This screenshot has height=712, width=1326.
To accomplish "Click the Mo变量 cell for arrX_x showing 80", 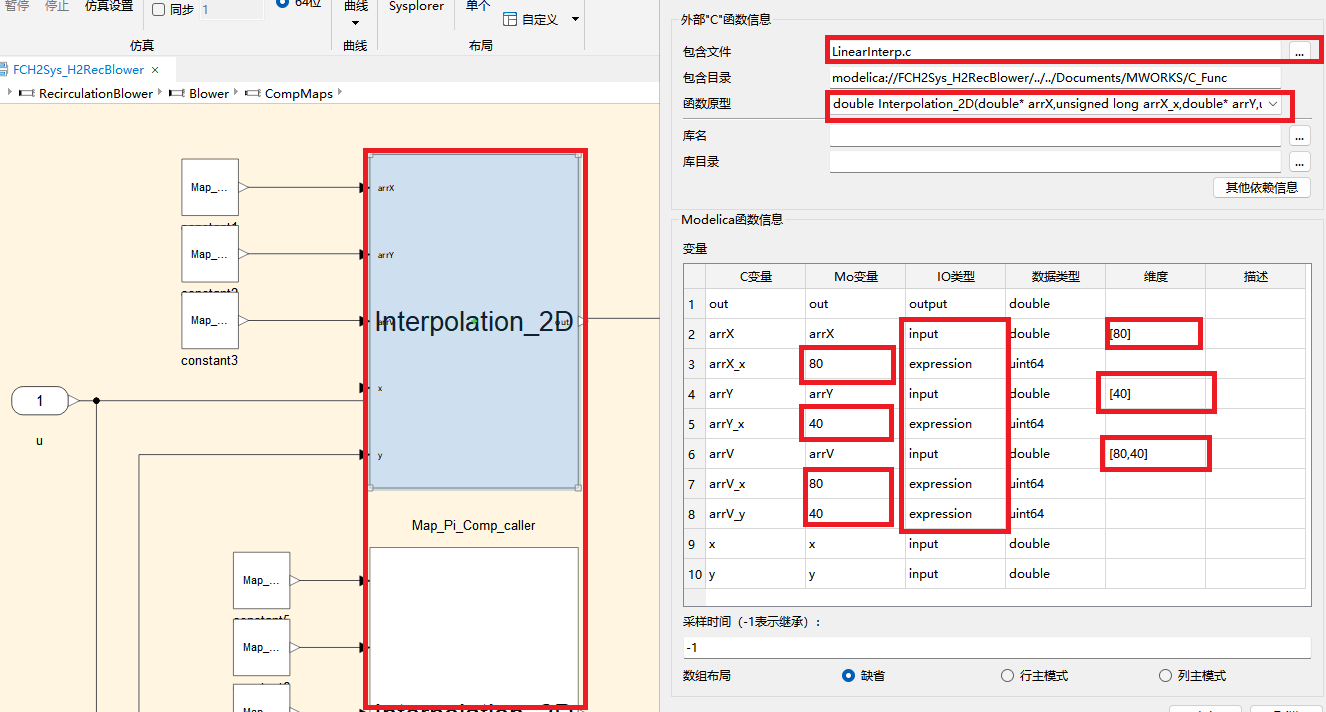I will (x=855, y=364).
